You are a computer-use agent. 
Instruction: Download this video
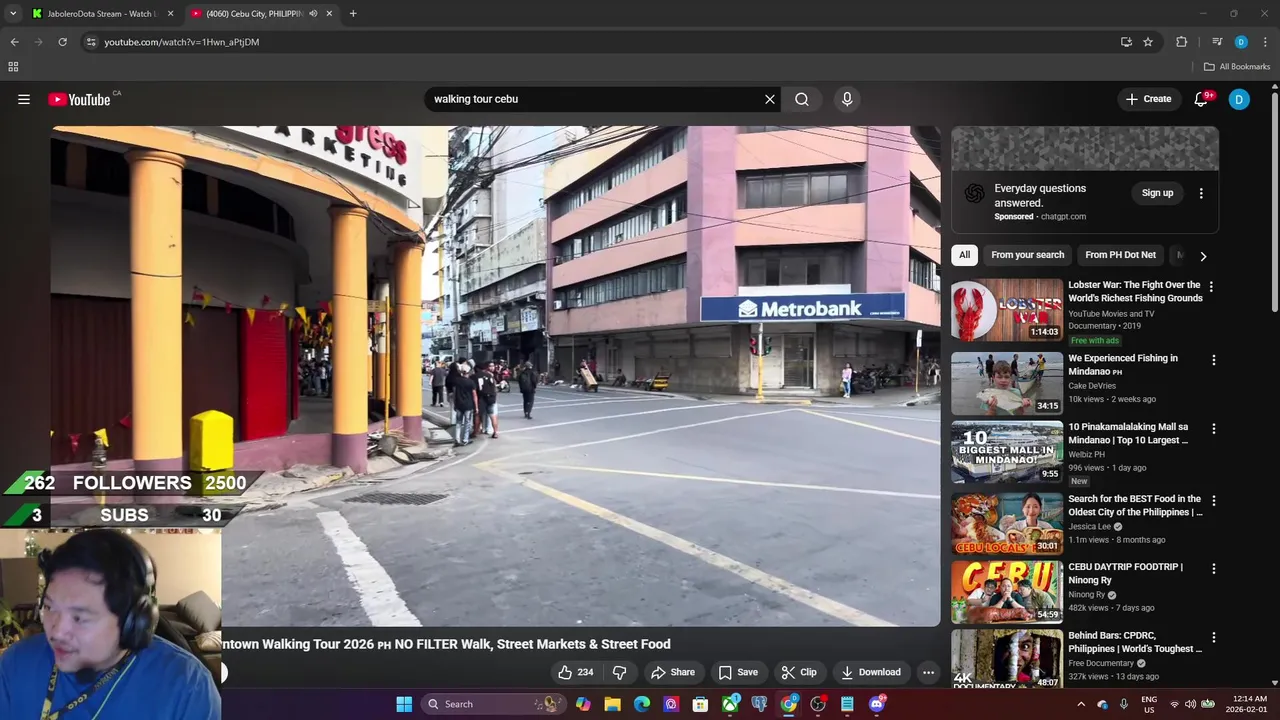[x=871, y=672]
